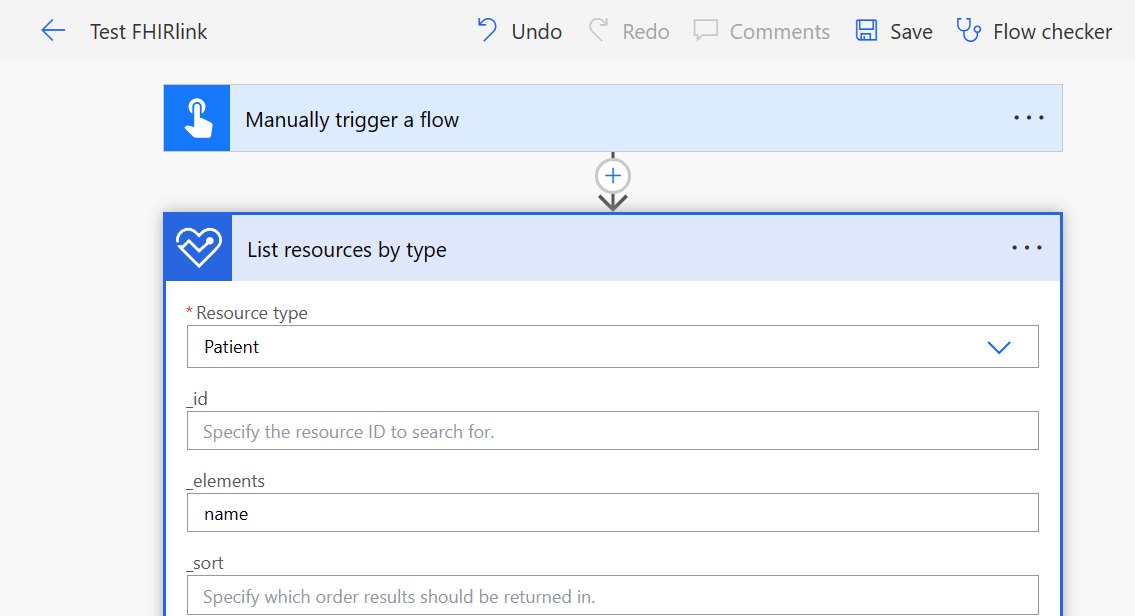This screenshot has height=616, width=1135.
Task: Click the Redo label
Action: [x=646, y=32]
